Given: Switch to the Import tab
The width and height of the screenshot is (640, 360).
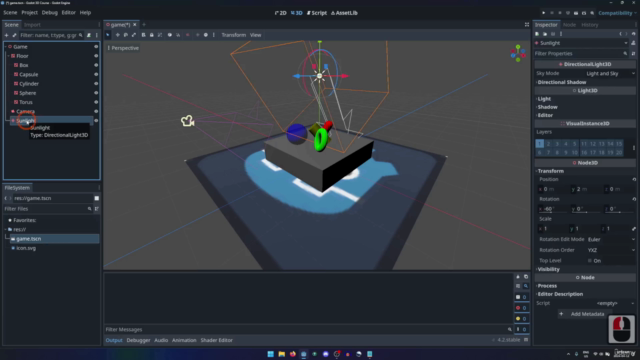Looking at the screenshot, I should (32, 25).
